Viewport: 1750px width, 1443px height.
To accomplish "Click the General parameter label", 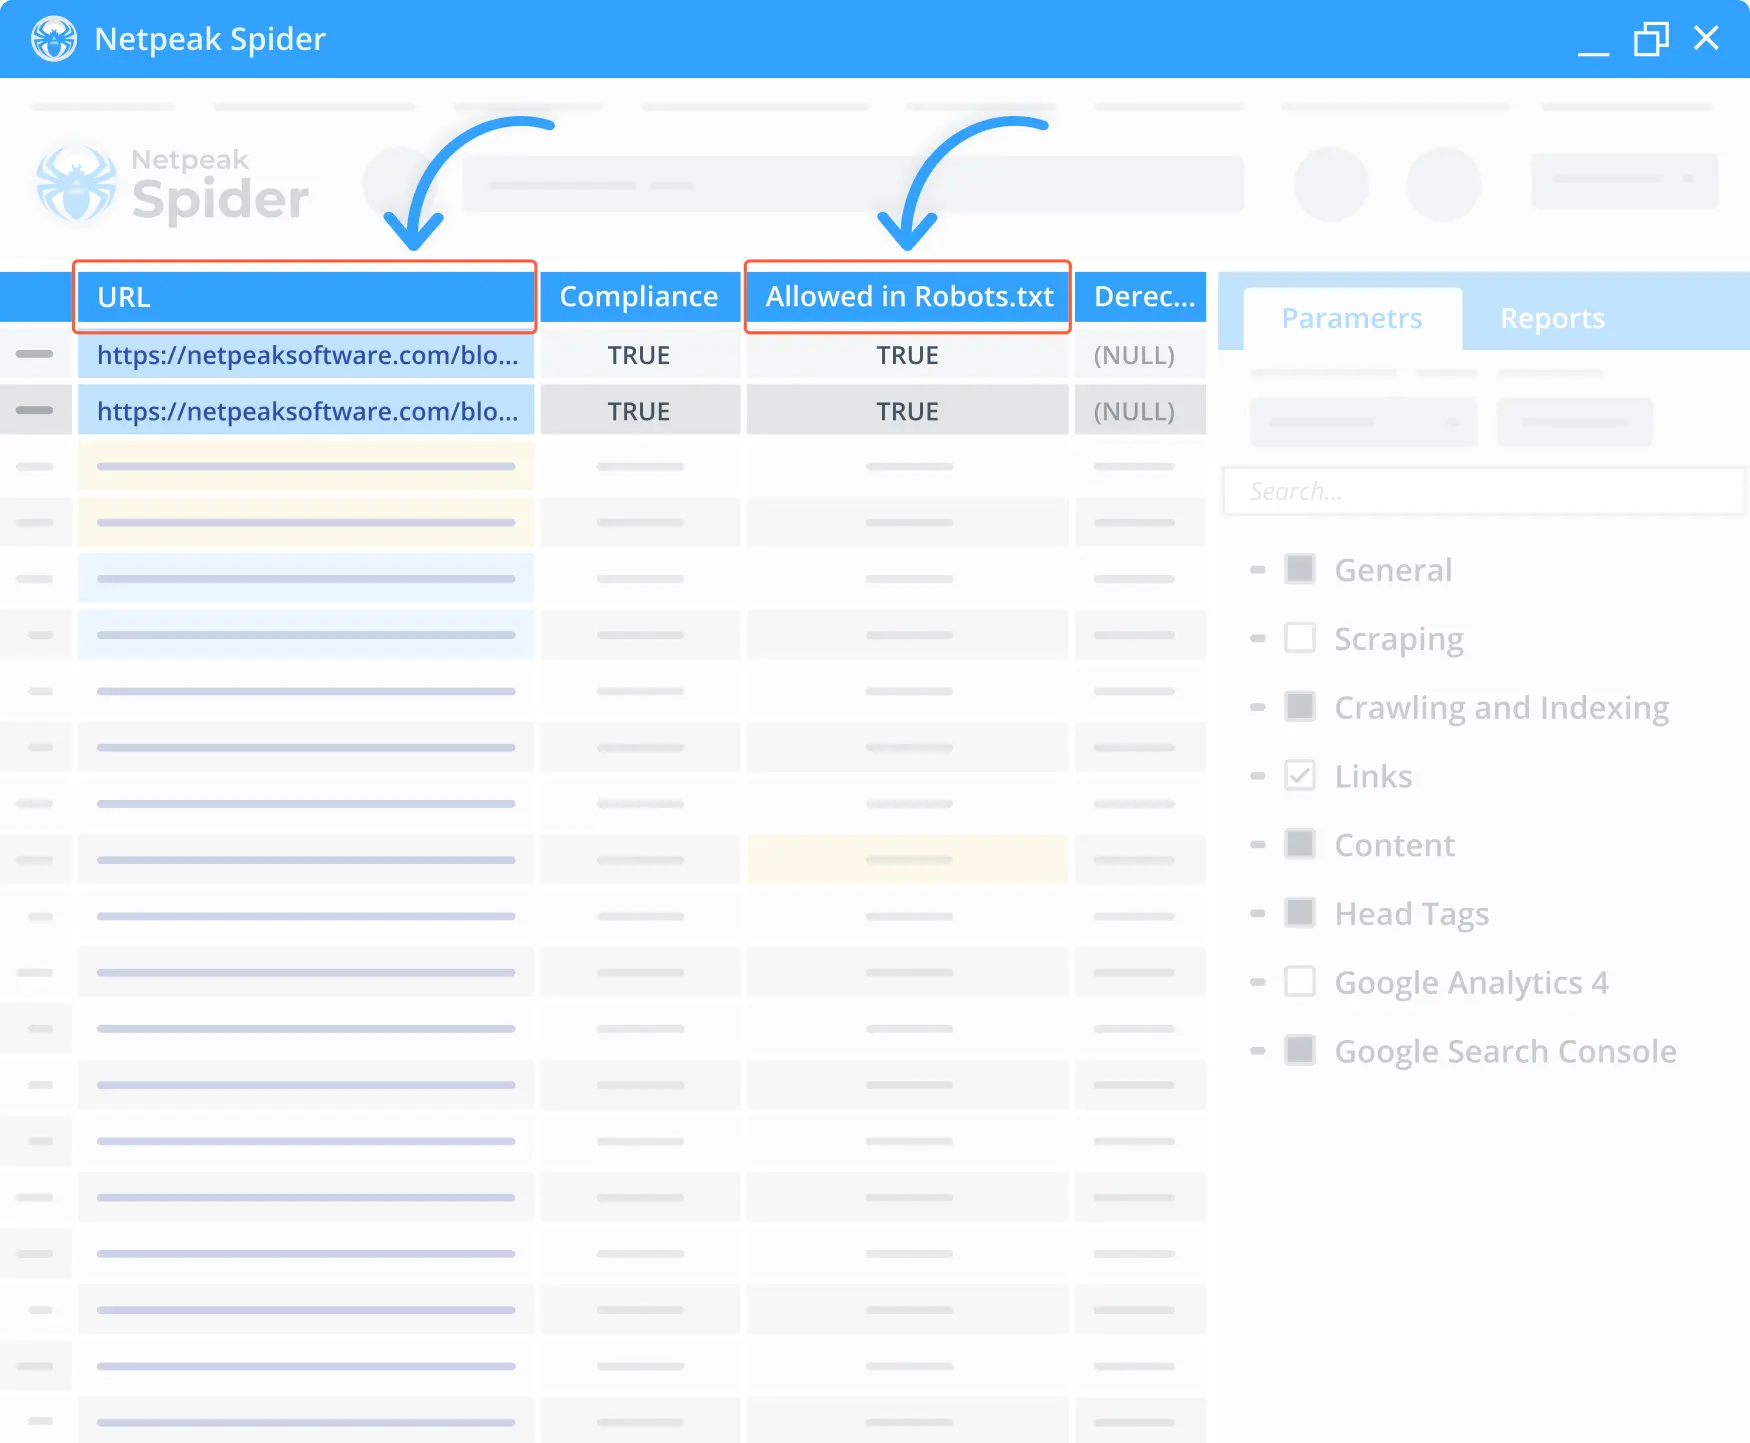I will click(x=1393, y=570).
